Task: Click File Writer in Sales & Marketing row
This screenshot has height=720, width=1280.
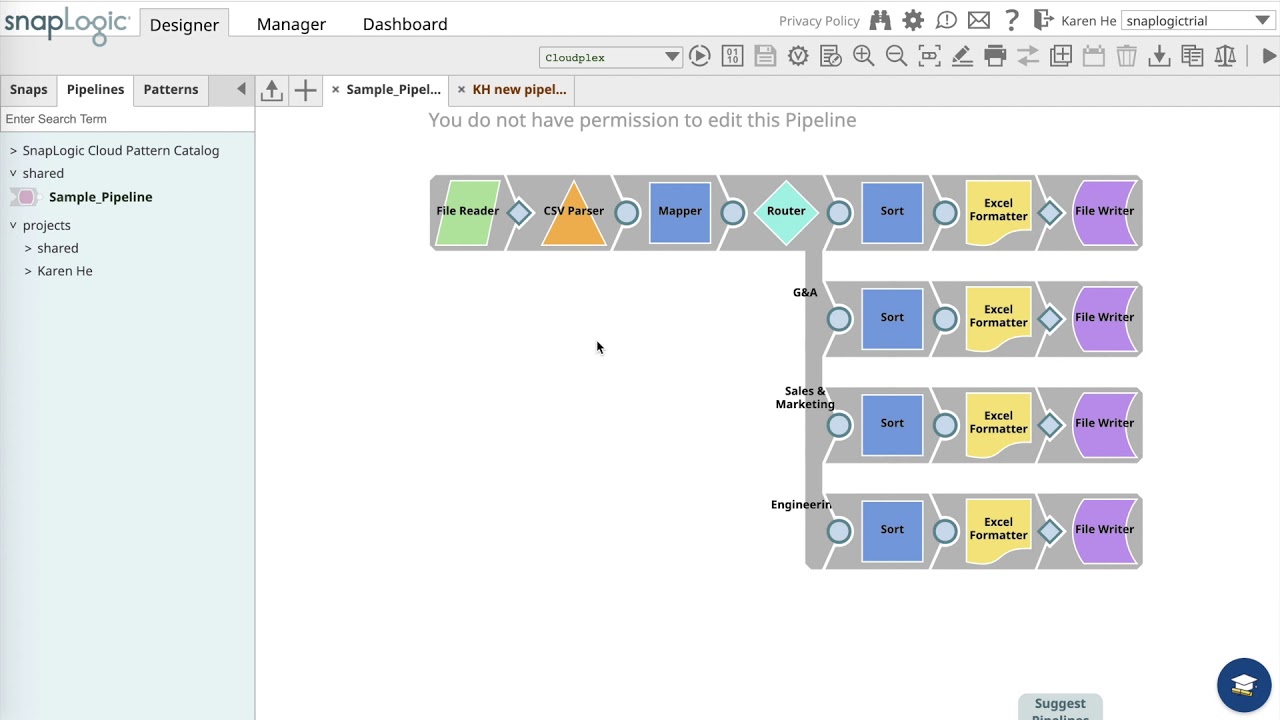Action: point(1105,424)
